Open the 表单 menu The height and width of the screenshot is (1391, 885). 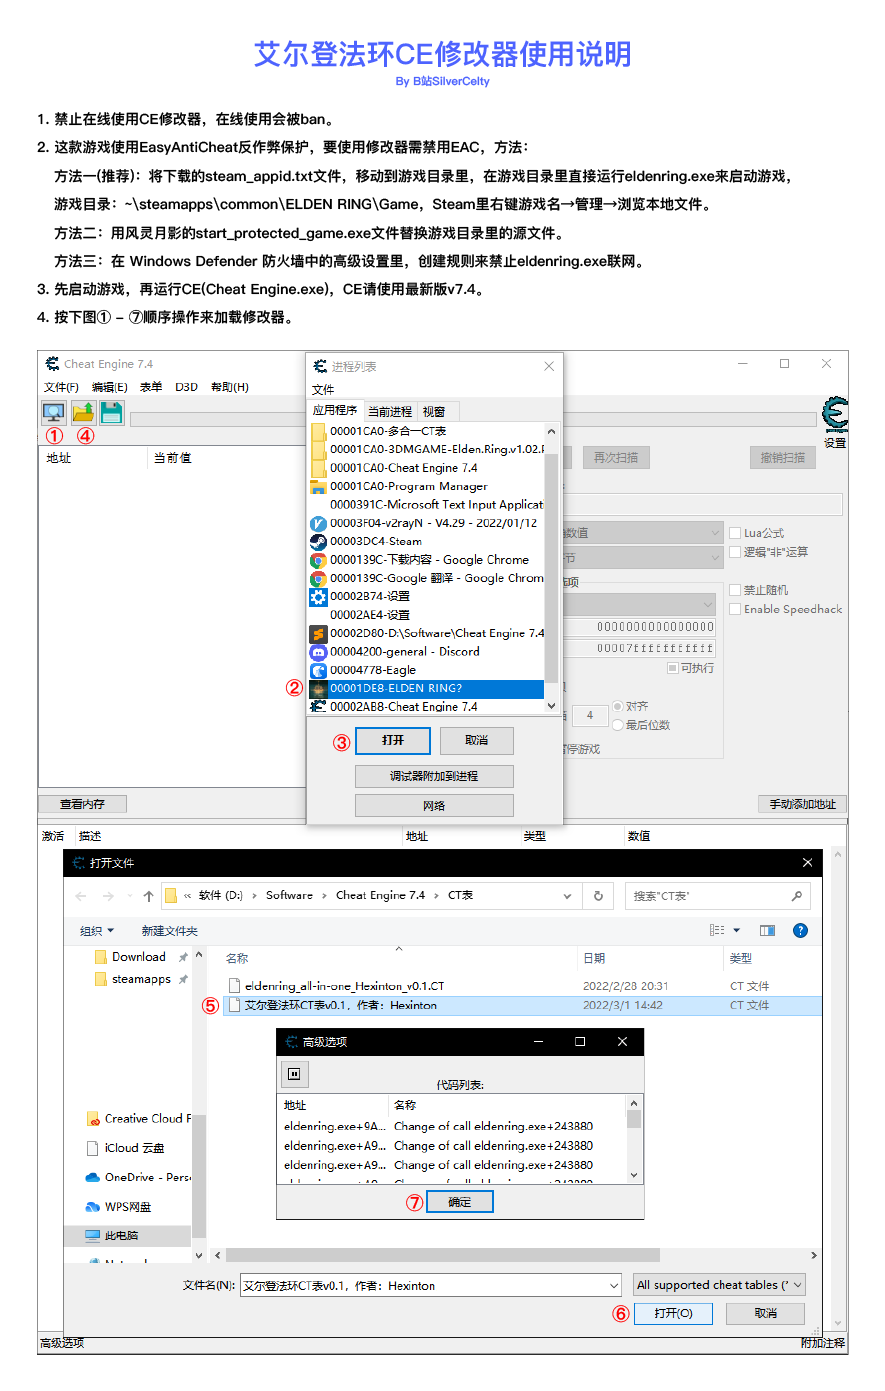click(151, 387)
